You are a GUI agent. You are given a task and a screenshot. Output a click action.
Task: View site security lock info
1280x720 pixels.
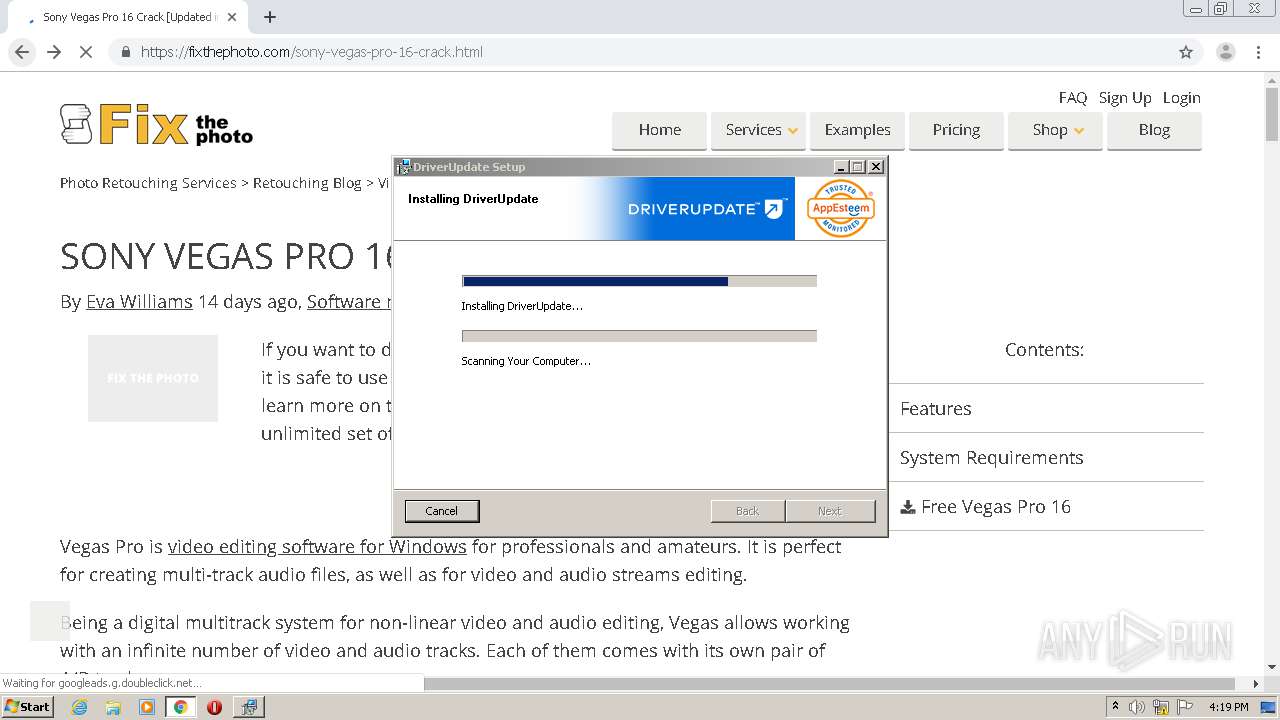[126, 52]
